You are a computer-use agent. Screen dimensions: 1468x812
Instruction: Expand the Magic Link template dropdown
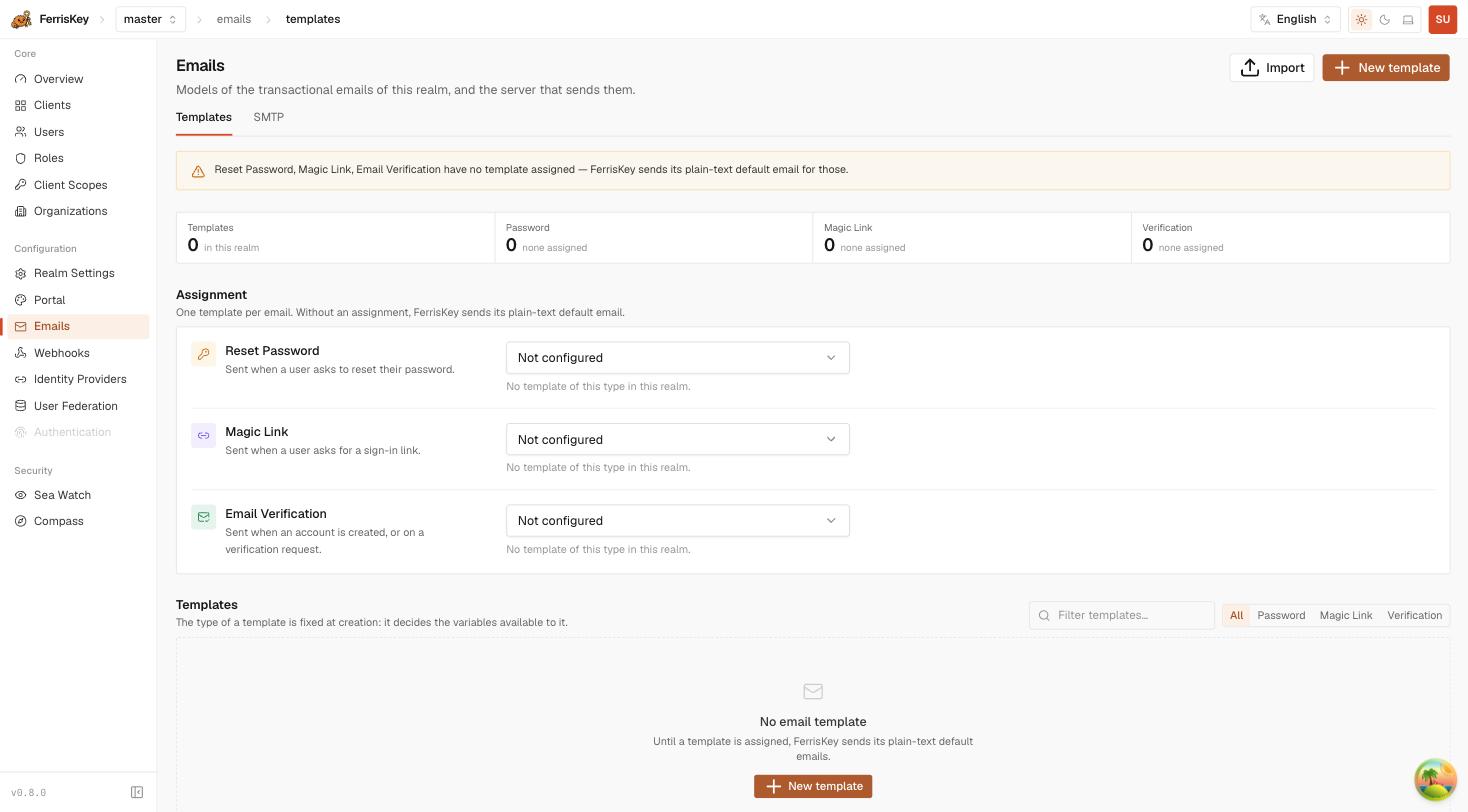pyautogui.click(x=678, y=439)
